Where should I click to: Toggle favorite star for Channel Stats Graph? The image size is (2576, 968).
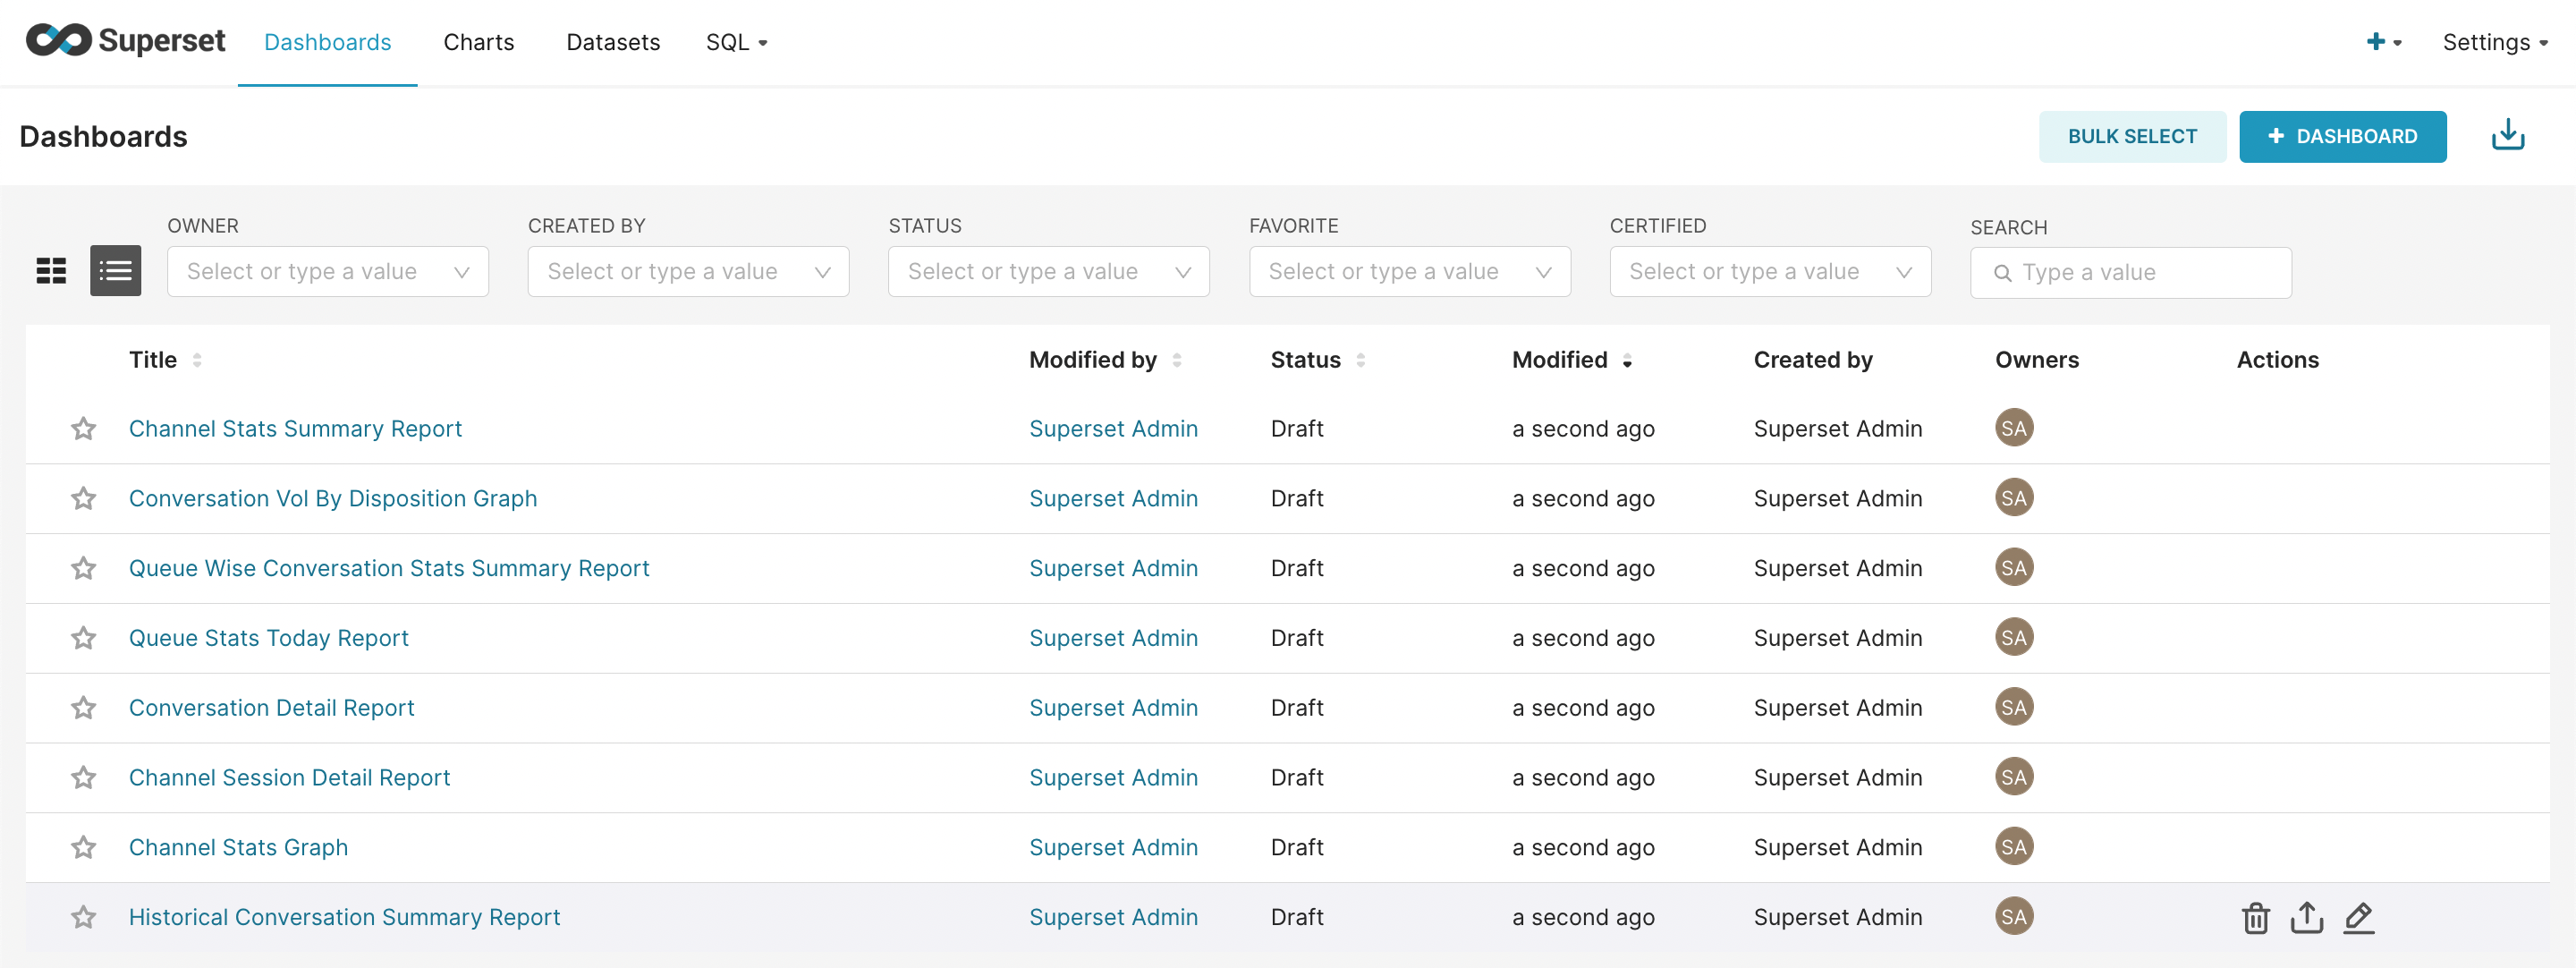[x=83, y=847]
